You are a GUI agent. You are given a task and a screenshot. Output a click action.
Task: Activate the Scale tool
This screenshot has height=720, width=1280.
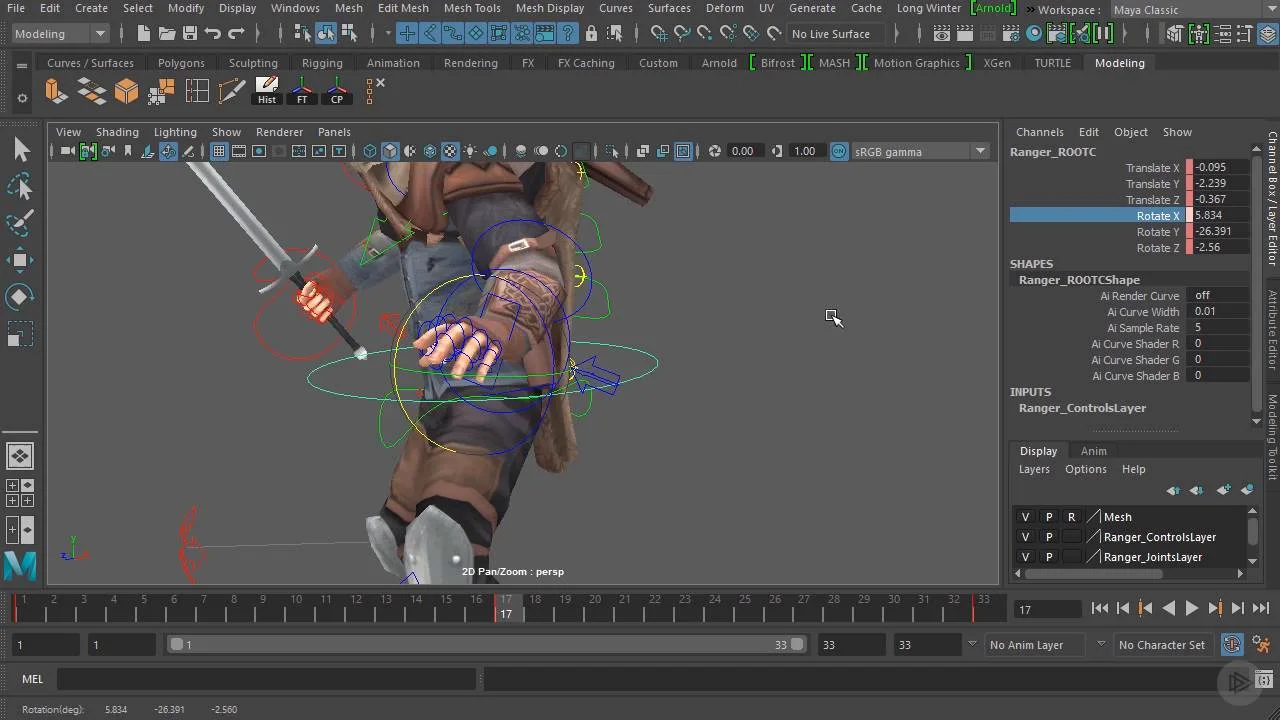click(20, 334)
